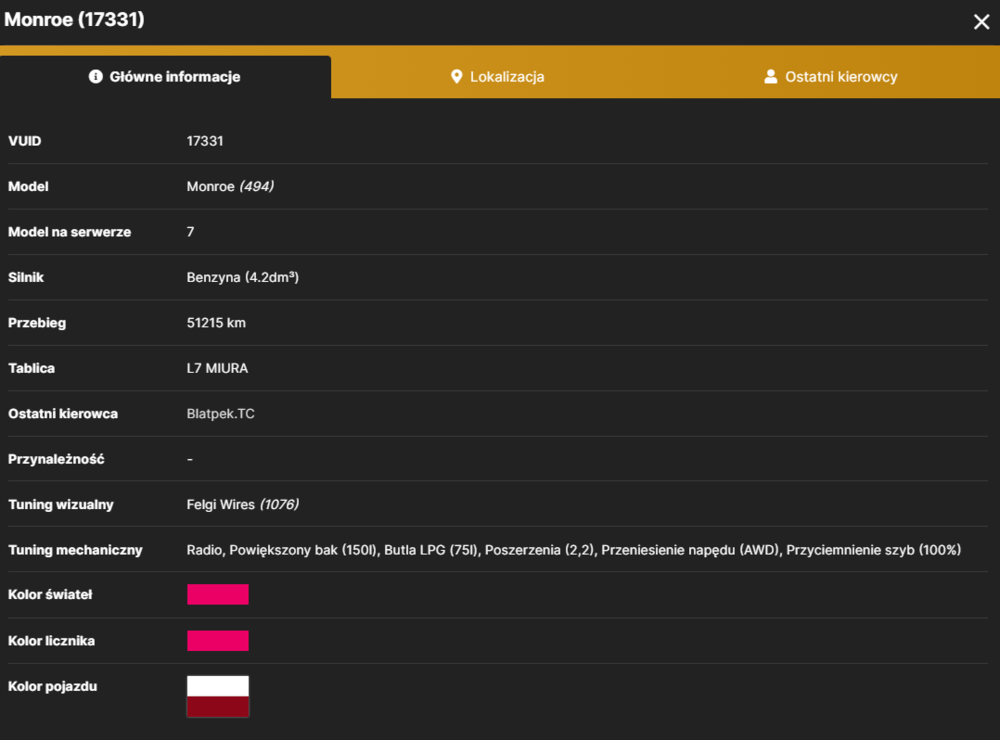Click the Przynależność dash value
The width and height of the screenshot is (1000, 740).
coord(190,459)
